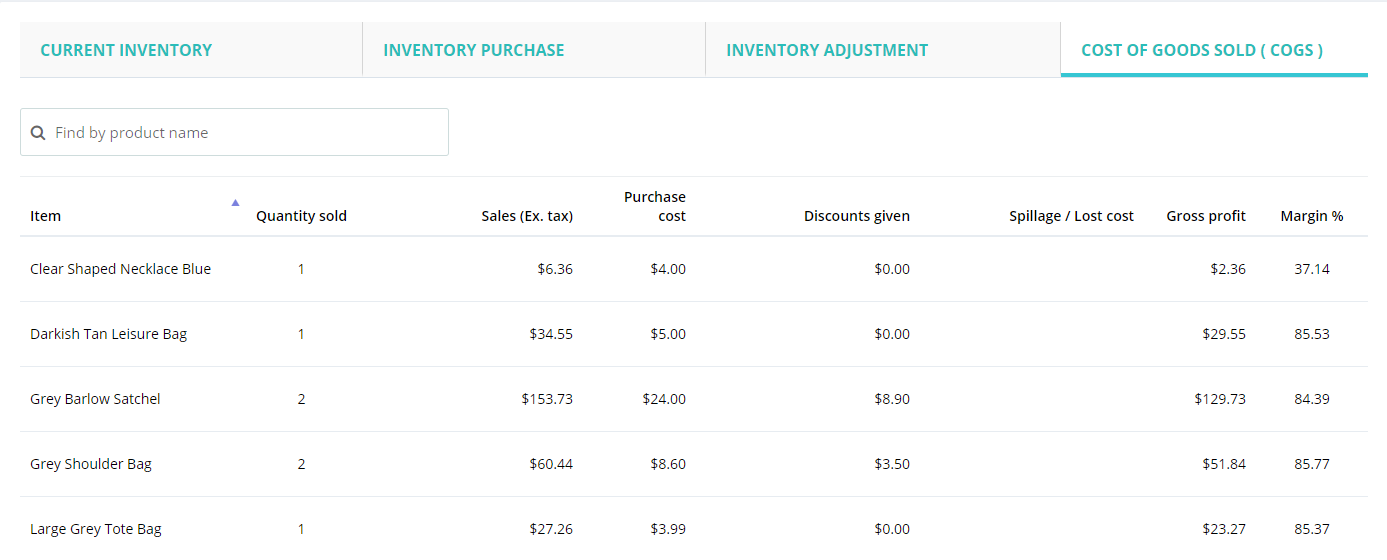This screenshot has height=560, width=1387.
Task: Switch to Current Inventory tab
Action: coord(126,50)
